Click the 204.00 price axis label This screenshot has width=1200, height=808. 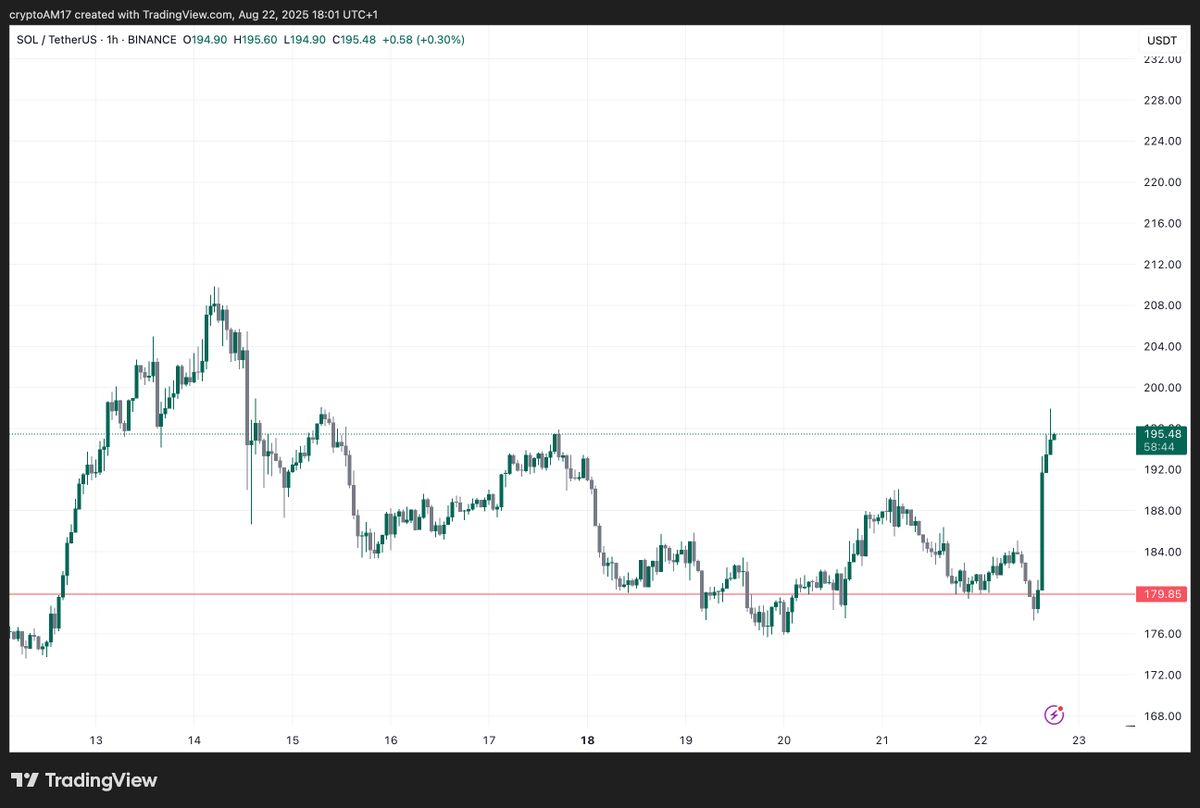[x=1161, y=346]
